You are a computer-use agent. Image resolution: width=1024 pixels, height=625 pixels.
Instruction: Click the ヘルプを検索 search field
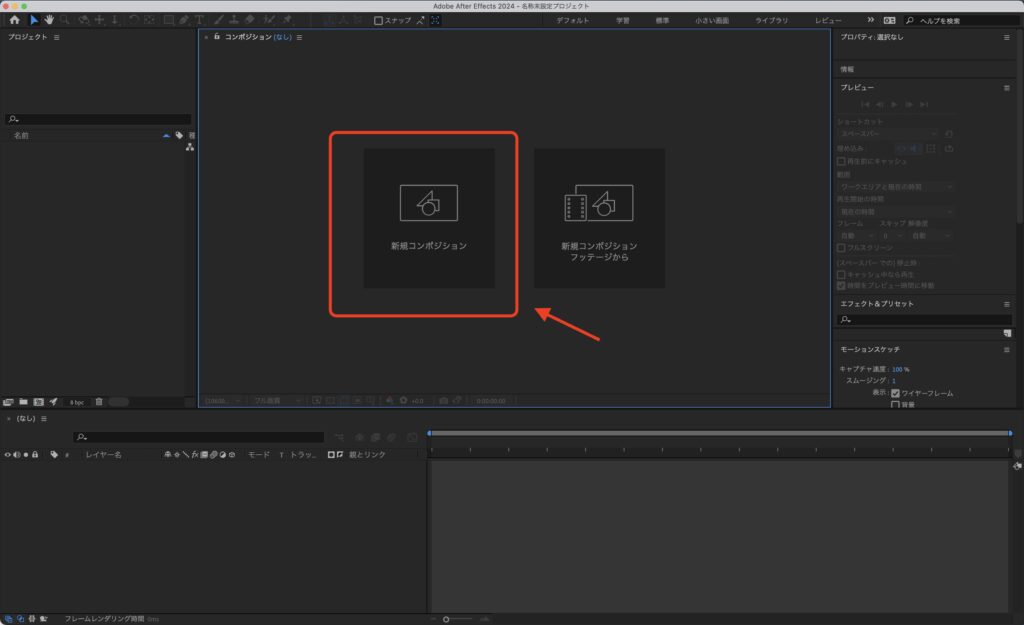click(962, 21)
